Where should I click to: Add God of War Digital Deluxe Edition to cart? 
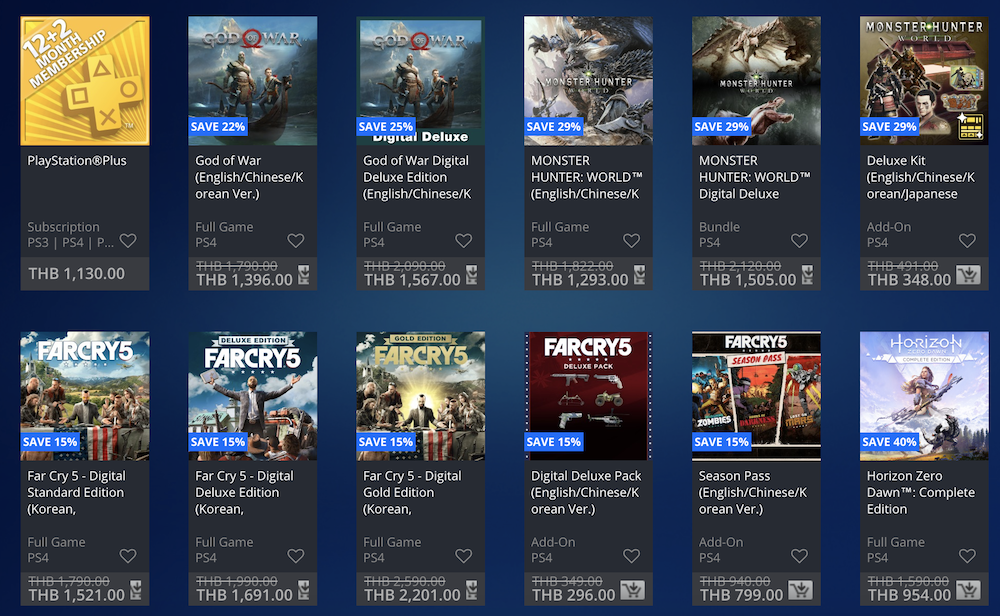(x=471, y=275)
